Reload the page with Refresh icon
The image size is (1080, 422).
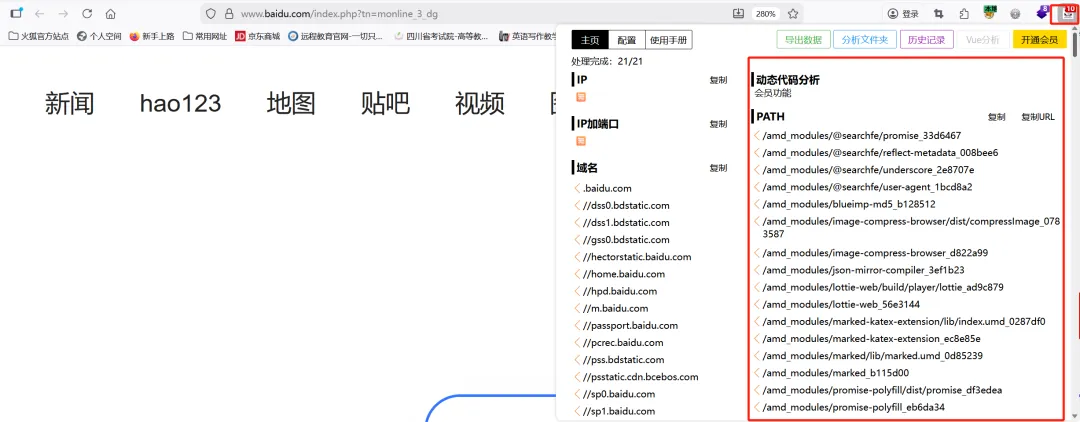pyautogui.click(x=87, y=14)
